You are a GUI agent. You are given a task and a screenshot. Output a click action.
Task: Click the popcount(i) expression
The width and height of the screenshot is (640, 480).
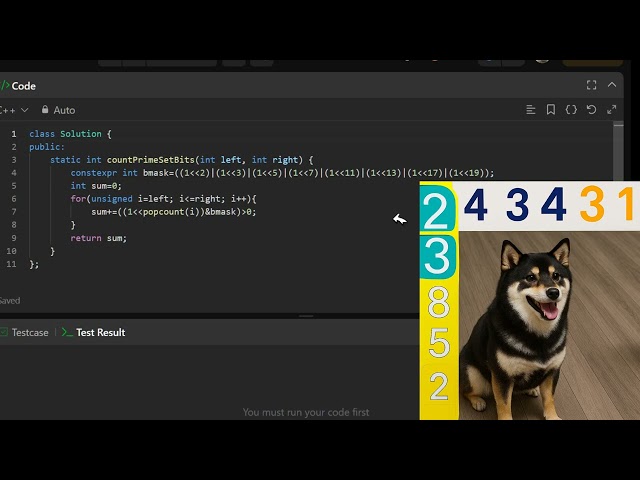tap(171, 212)
